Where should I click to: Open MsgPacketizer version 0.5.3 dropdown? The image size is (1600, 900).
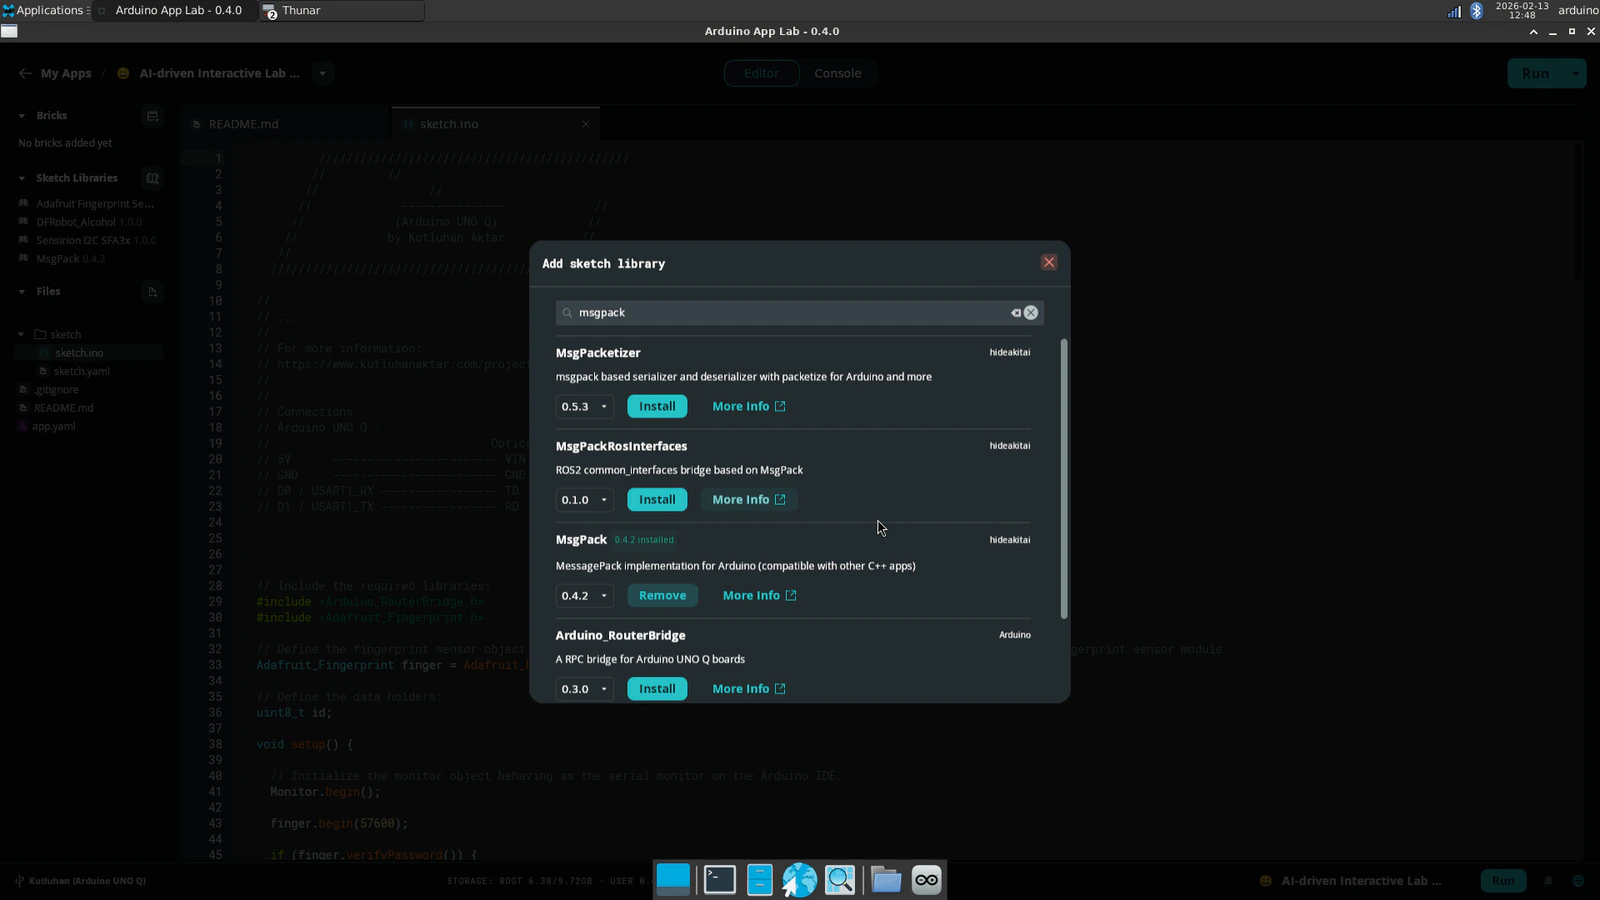coord(584,406)
